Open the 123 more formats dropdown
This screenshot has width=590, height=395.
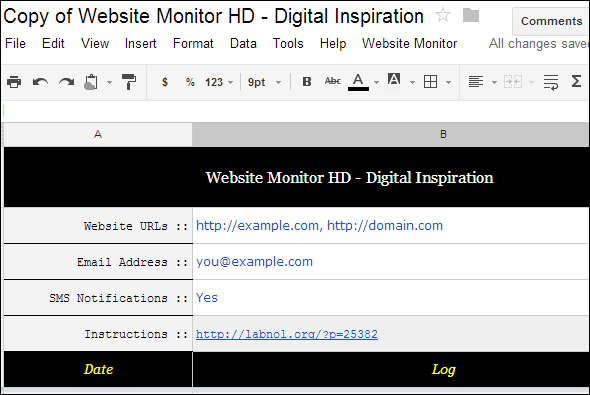click(x=219, y=82)
